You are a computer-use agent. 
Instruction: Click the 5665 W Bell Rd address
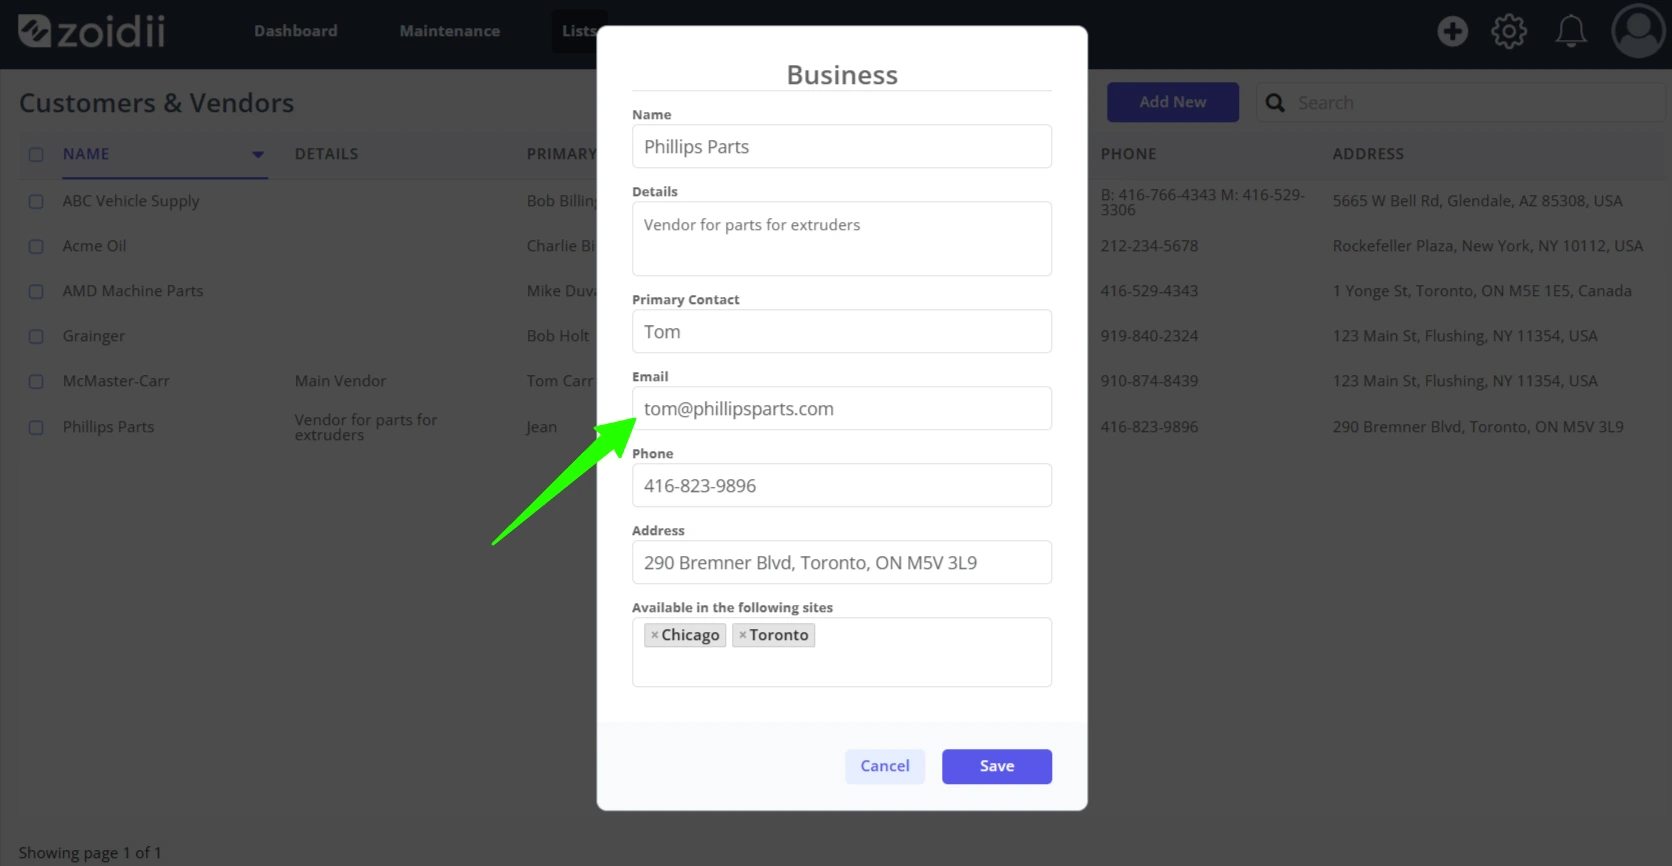pos(1477,201)
